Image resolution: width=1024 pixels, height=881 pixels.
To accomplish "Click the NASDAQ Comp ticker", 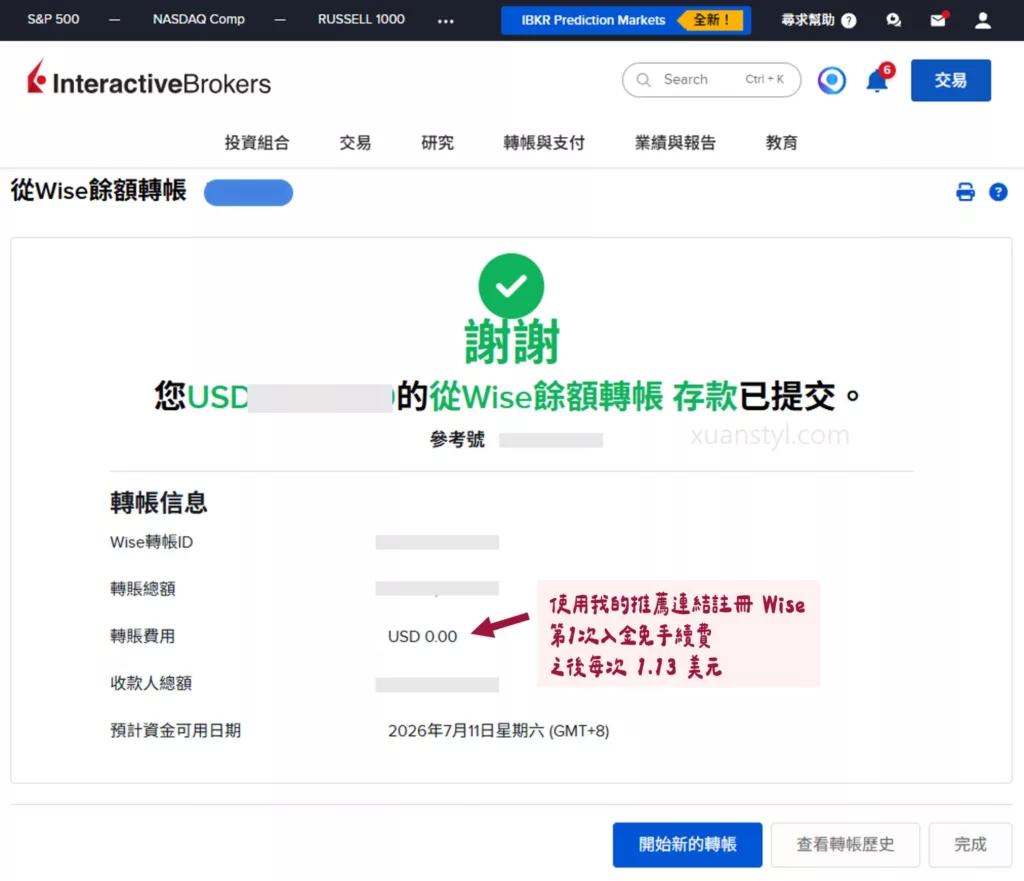I will (199, 19).
